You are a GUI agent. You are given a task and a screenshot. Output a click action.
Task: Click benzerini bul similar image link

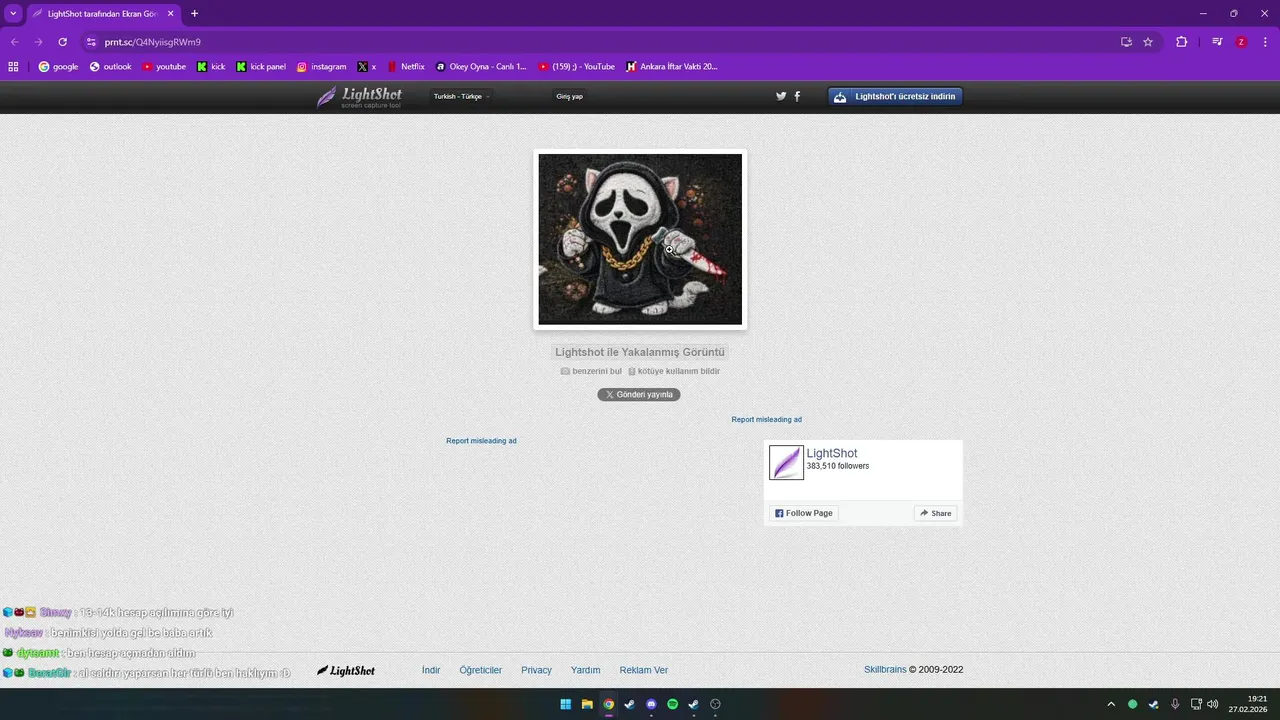pyautogui.click(x=591, y=371)
